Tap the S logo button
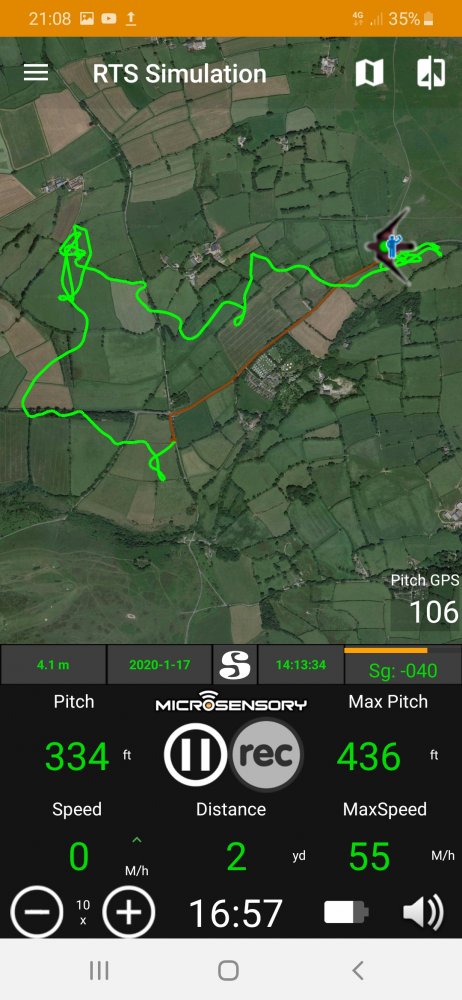 point(234,665)
